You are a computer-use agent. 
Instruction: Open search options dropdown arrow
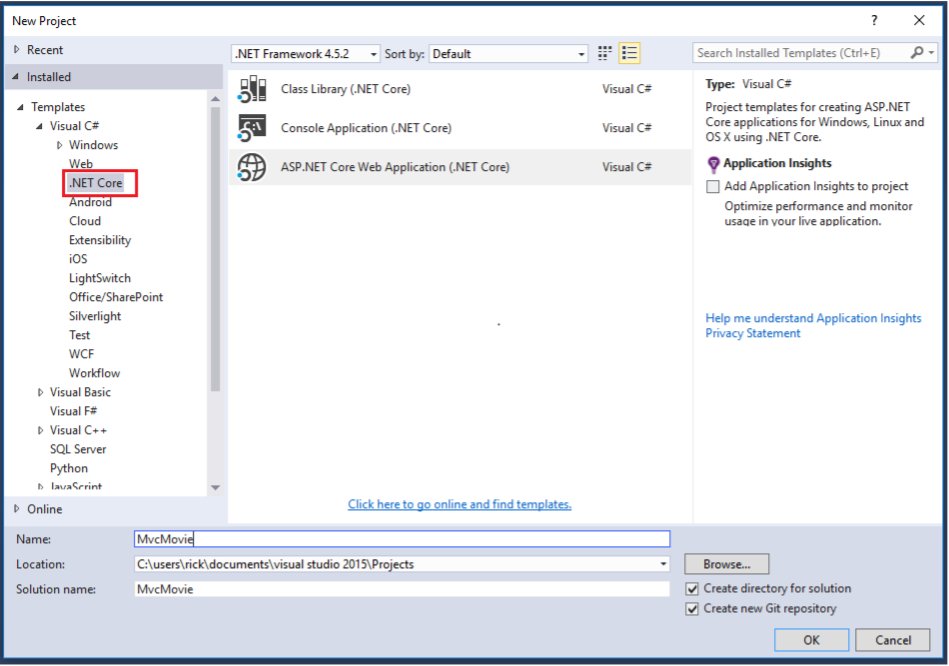click(931, 53)
